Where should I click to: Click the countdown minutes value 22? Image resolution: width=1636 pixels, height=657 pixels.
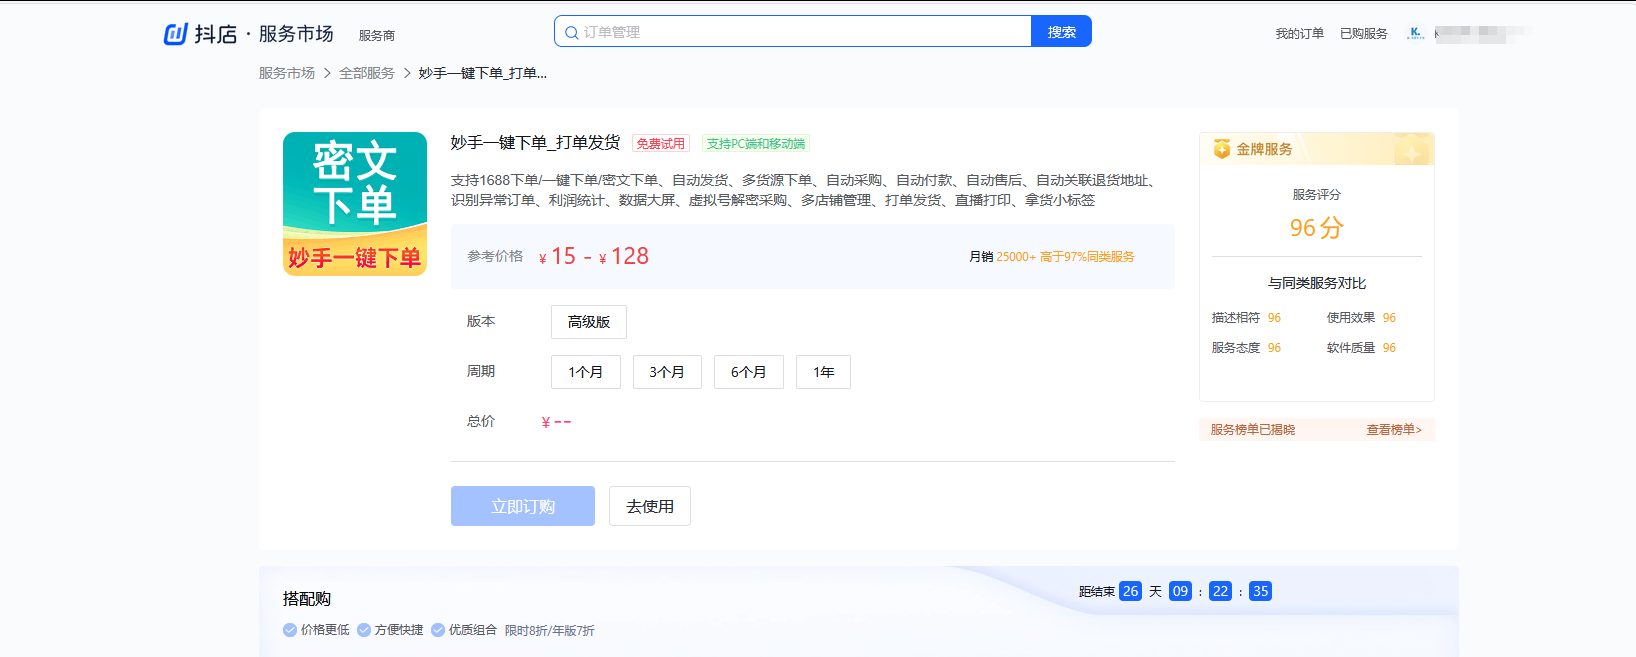(x=1221, y=591)
